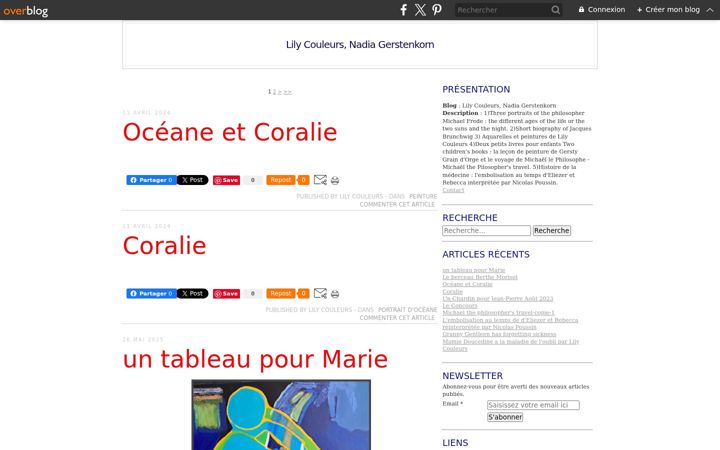Jump to last page with double arrow

click(287, 92)
